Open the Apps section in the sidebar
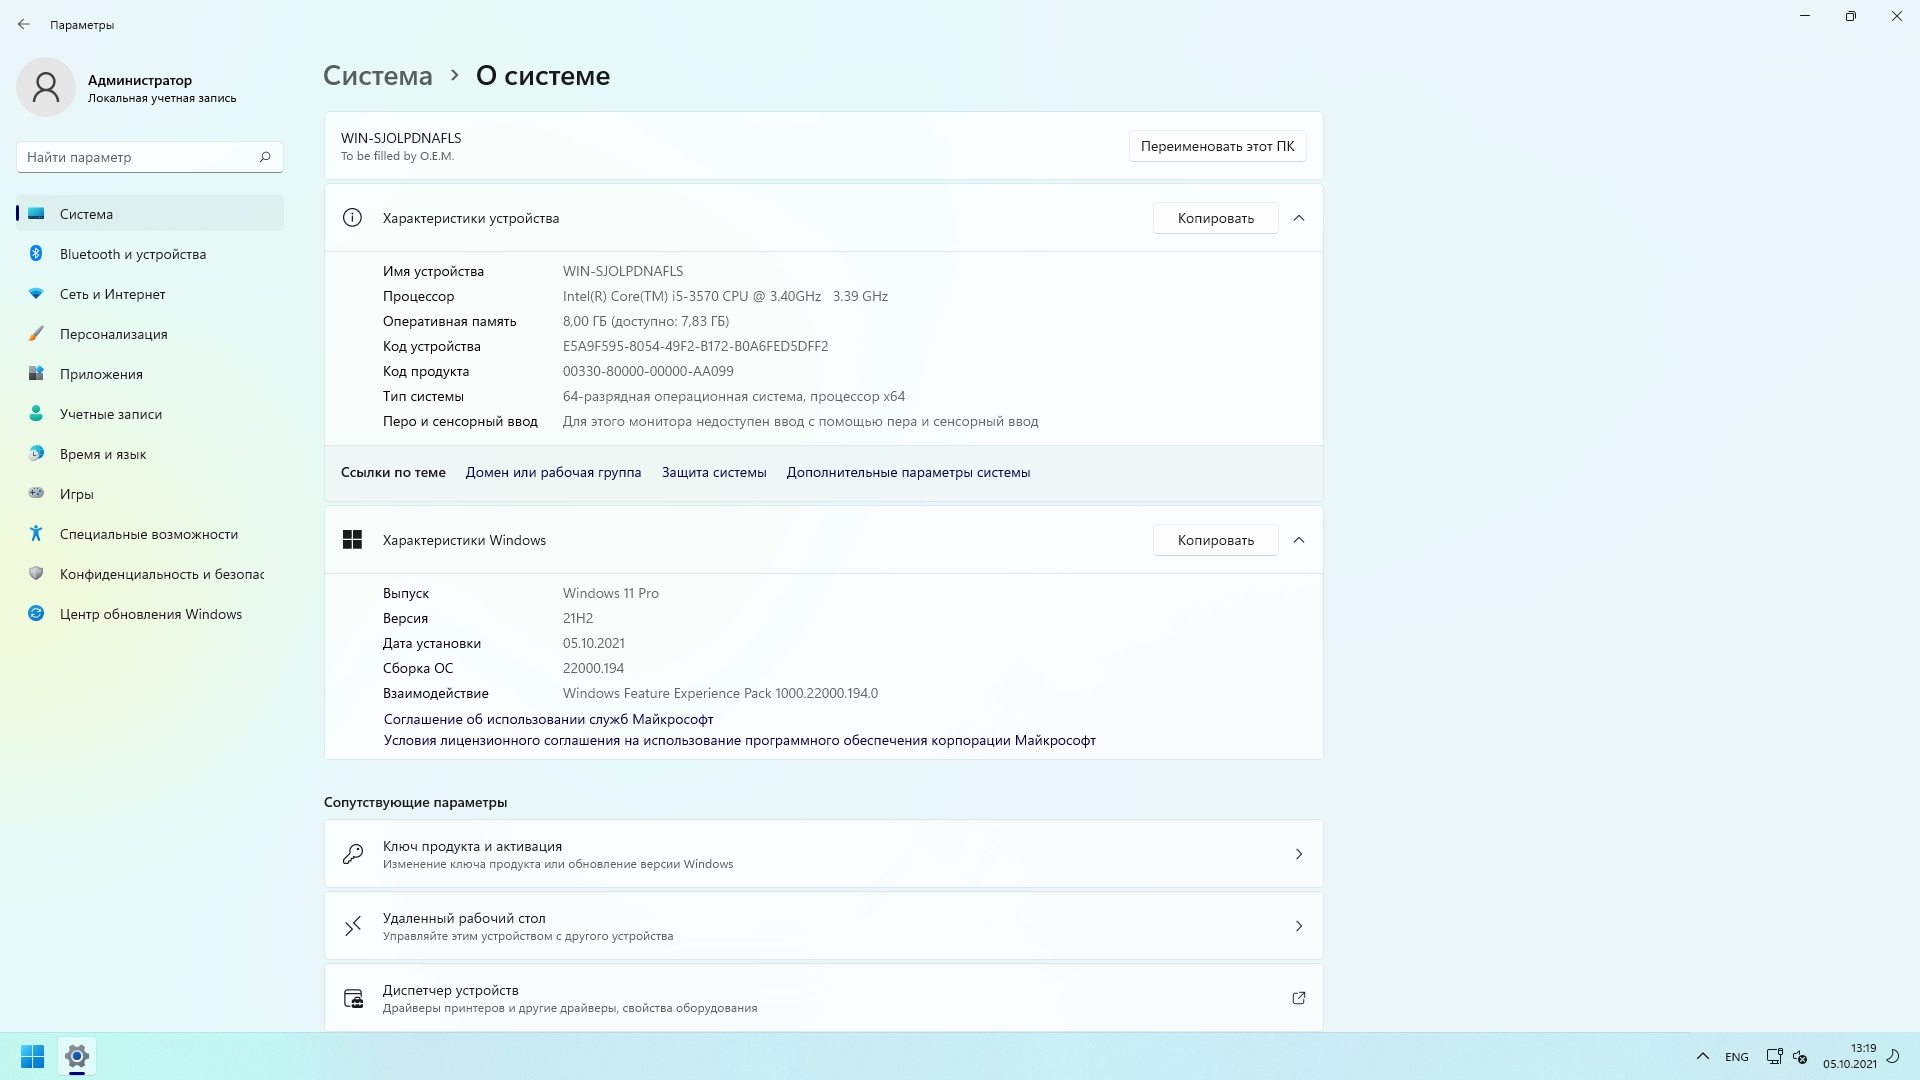 tap(101, 374)
